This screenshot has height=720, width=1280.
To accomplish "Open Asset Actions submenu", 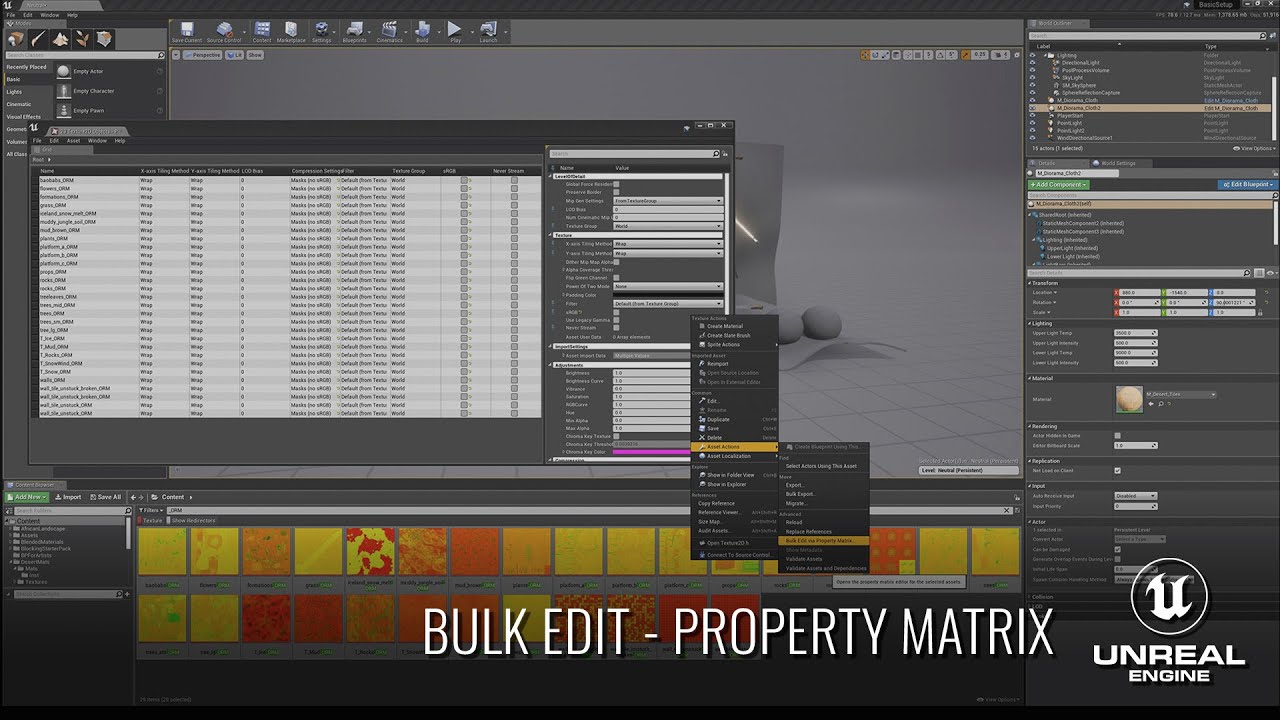I will click(x=735, y=447).
